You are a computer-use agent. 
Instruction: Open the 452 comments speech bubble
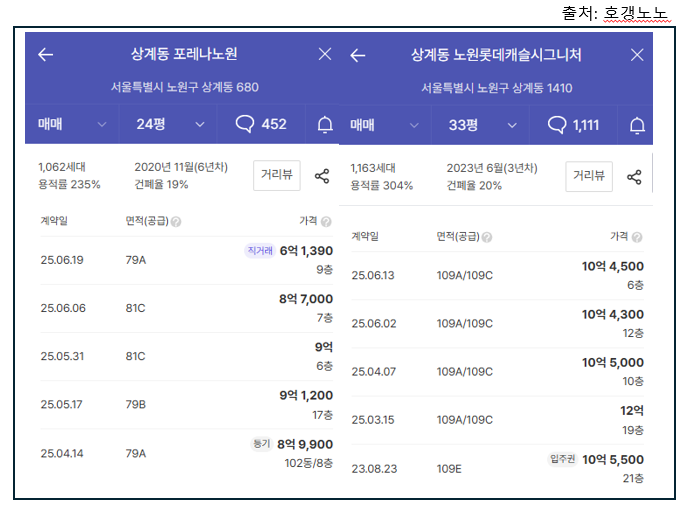tap(261, 124)
